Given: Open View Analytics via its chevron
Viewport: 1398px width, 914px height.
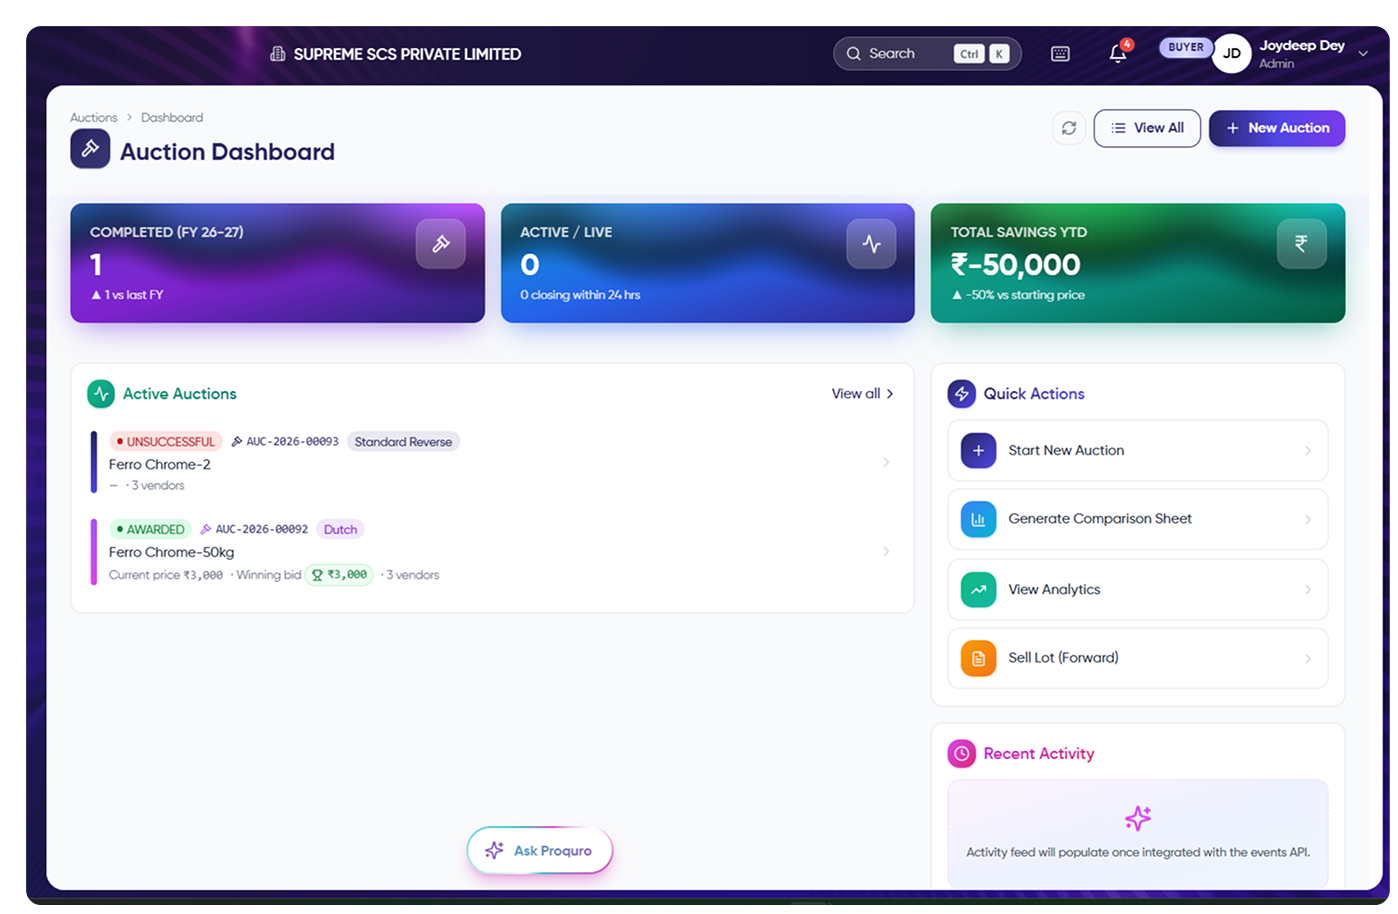Looking at the screenshot, I should click(x=1308, y=590).
